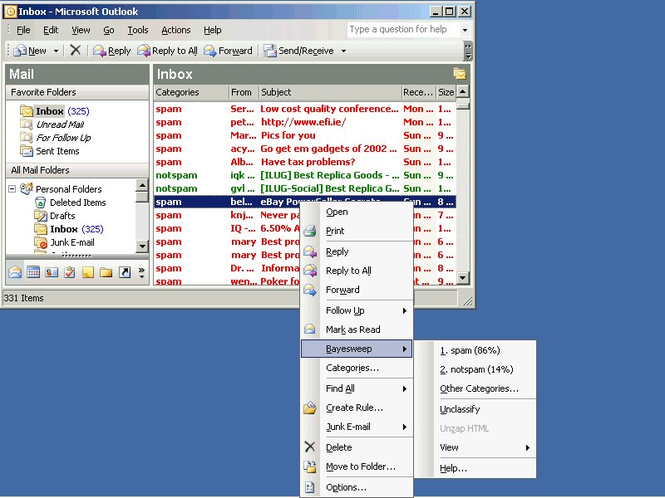Choose Print in context menu
This screenshot has width=665, height=498.
coord(357,231)
